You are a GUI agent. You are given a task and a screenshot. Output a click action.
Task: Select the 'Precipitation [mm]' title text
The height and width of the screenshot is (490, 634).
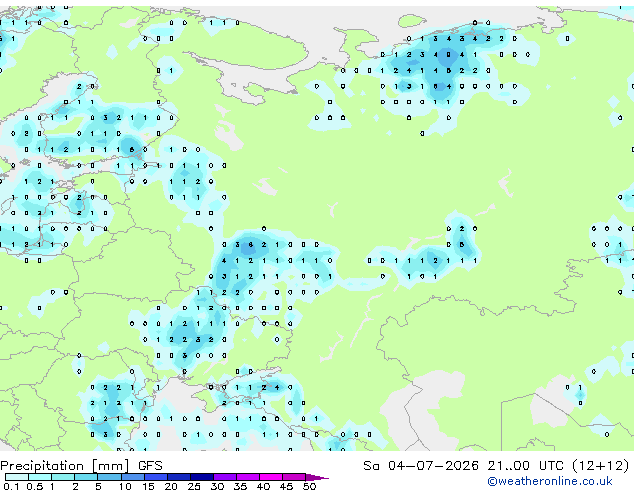(65, 466)
